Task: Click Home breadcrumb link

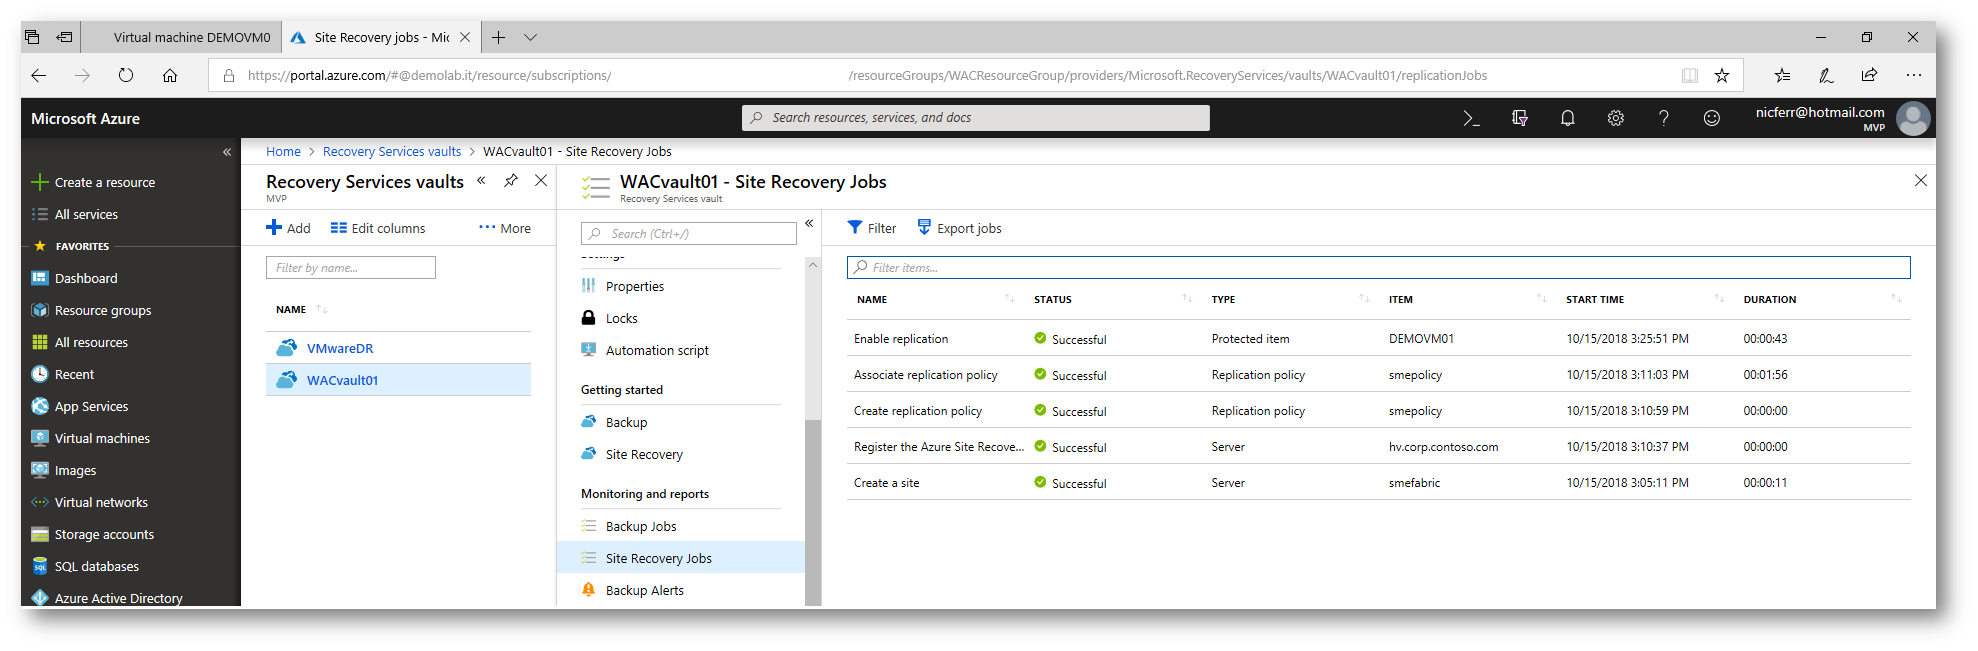Action: 283,152
